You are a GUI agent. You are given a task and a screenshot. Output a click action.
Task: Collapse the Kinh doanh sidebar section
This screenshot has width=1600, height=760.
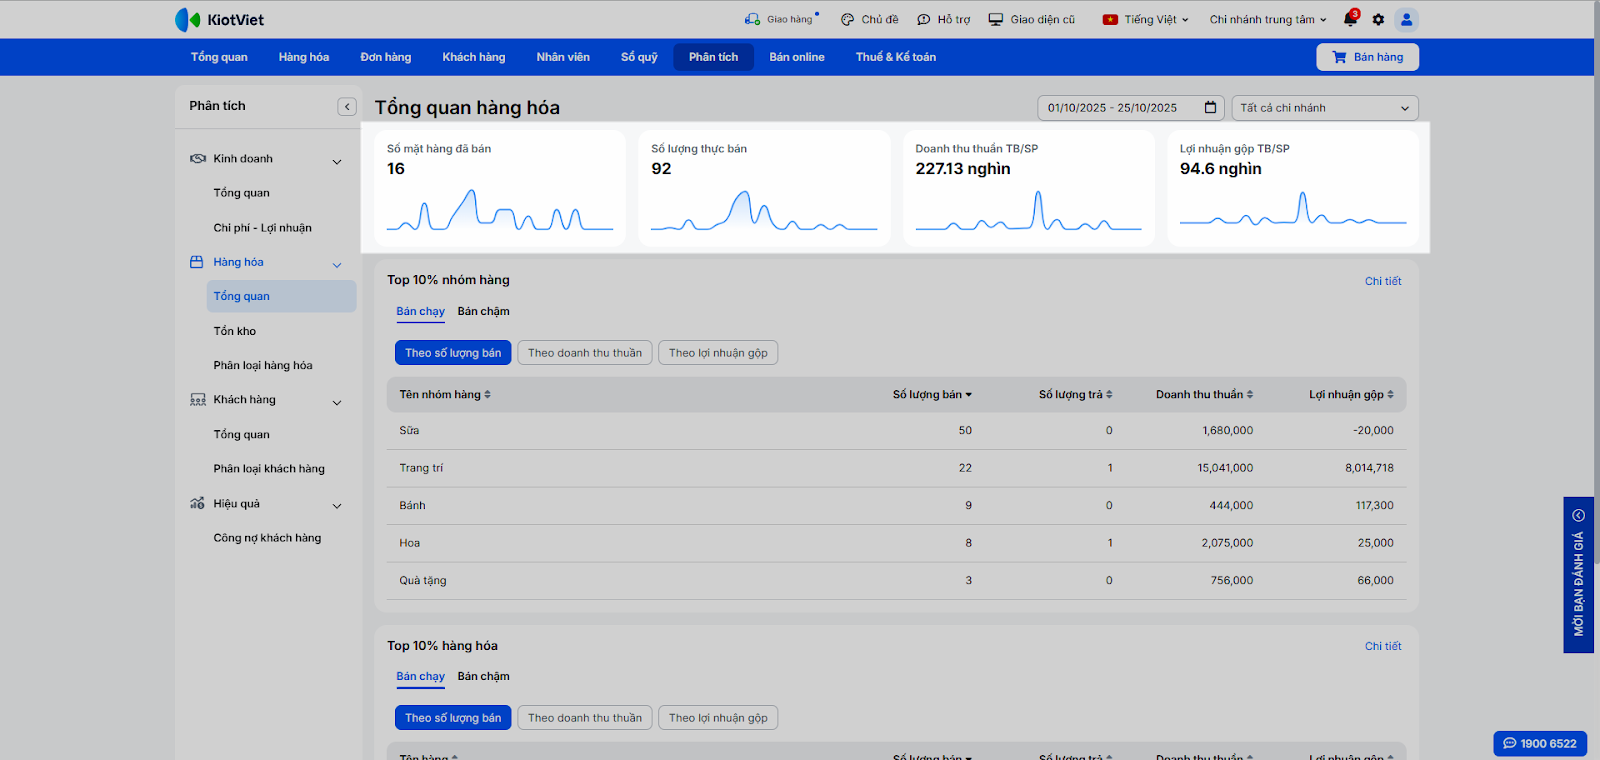[337, 160]
